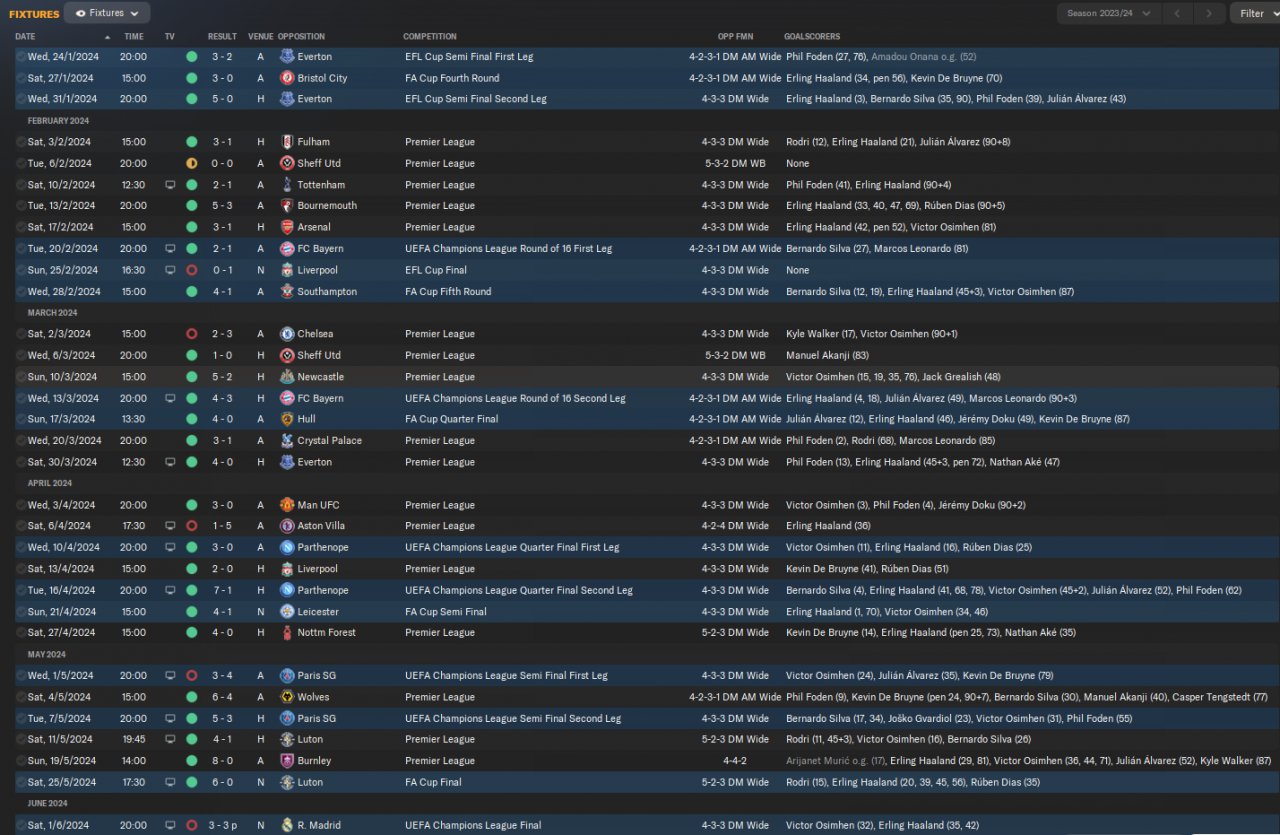Click the Bristol City club badge
The height and width of the screenshot is (835, 1280).
(287, 78)
